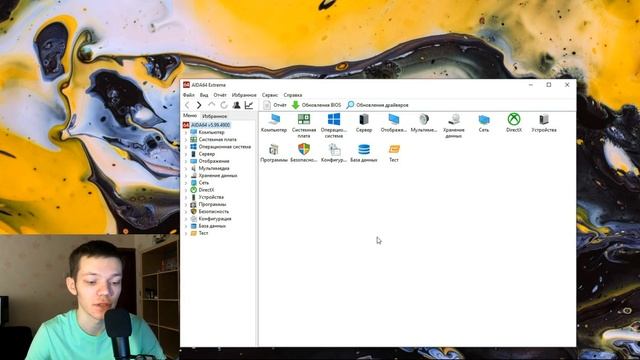Click the forward navigation arrow
The width and height of the screenshot is (640, 360).
click(199, 105)
